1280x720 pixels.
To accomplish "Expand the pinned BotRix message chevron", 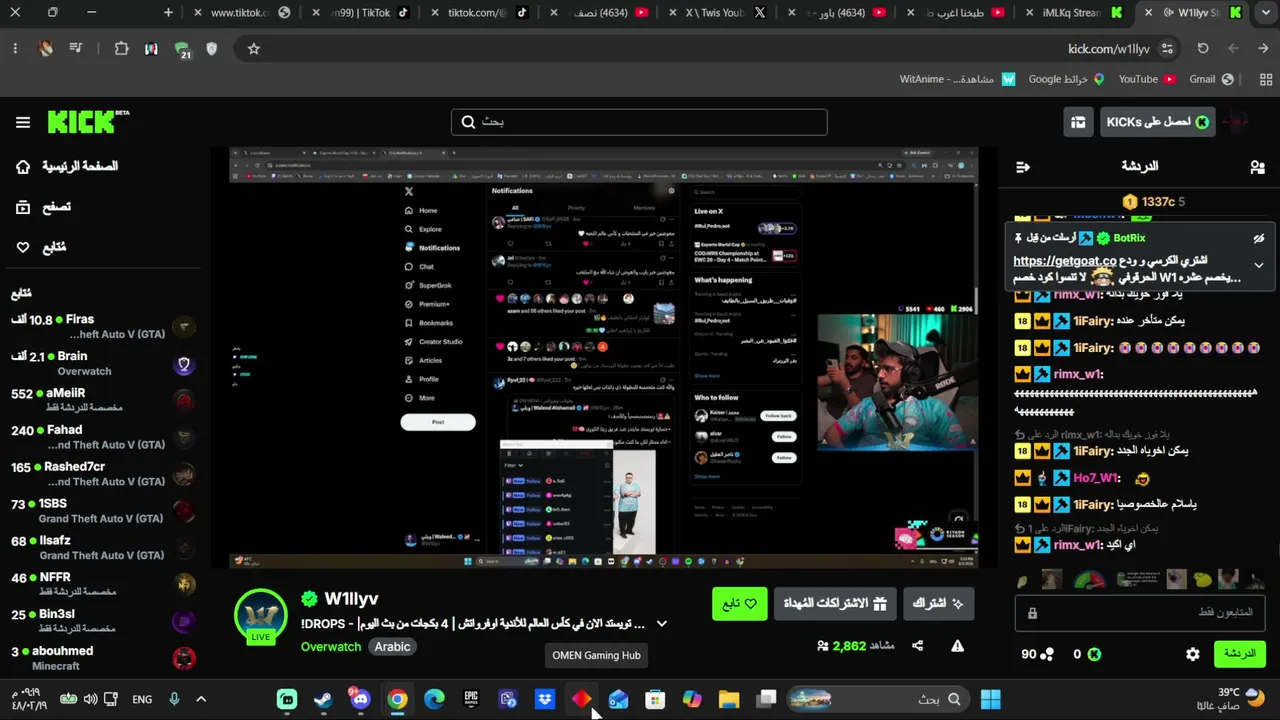I will 1259,265.
